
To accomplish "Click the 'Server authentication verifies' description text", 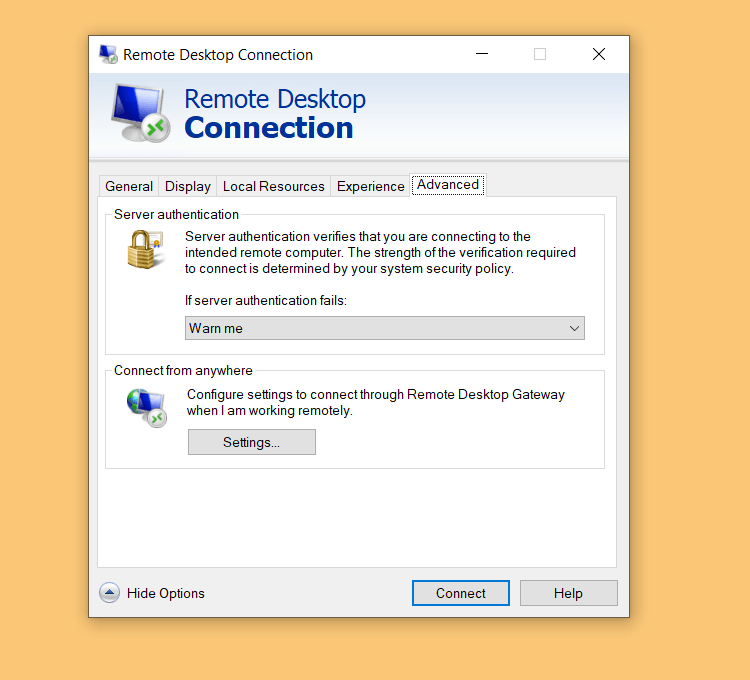I will (380, 252).
